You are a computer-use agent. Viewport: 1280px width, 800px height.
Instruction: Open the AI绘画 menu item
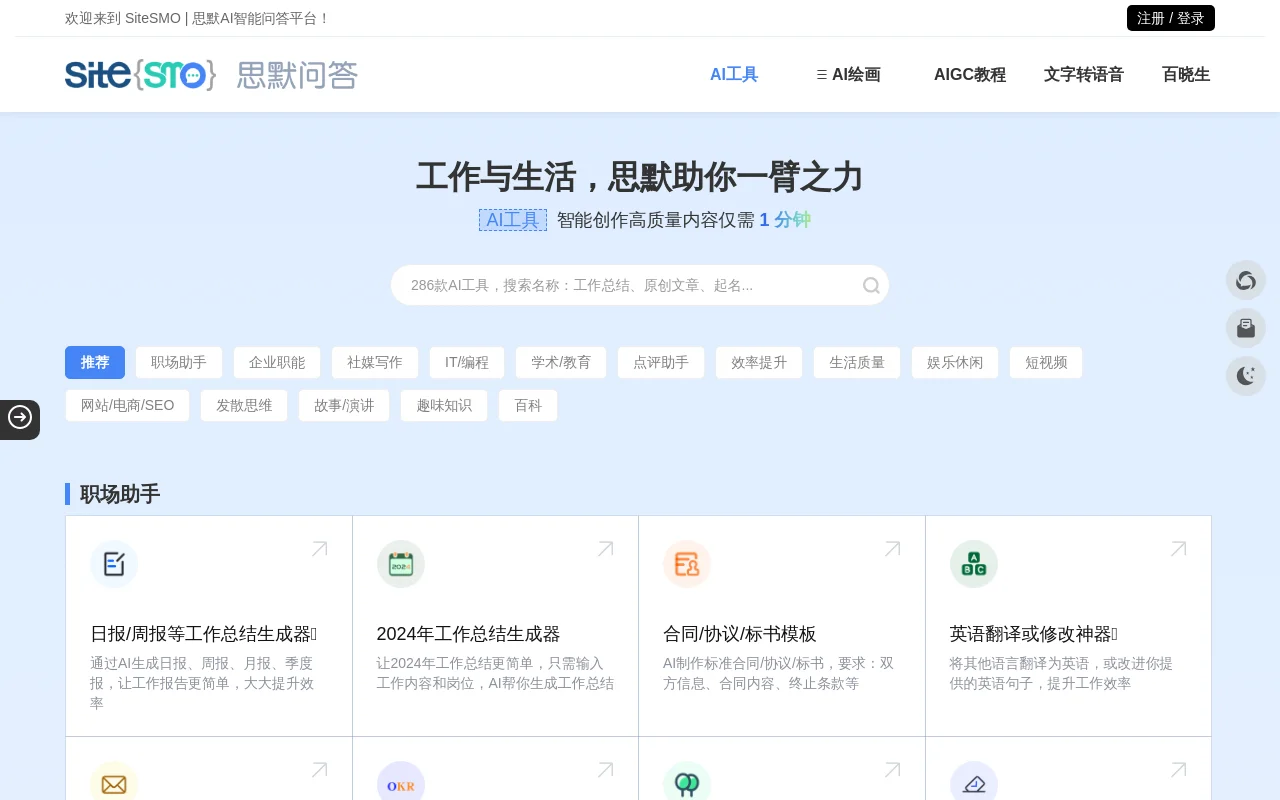[x=855, y=74]
